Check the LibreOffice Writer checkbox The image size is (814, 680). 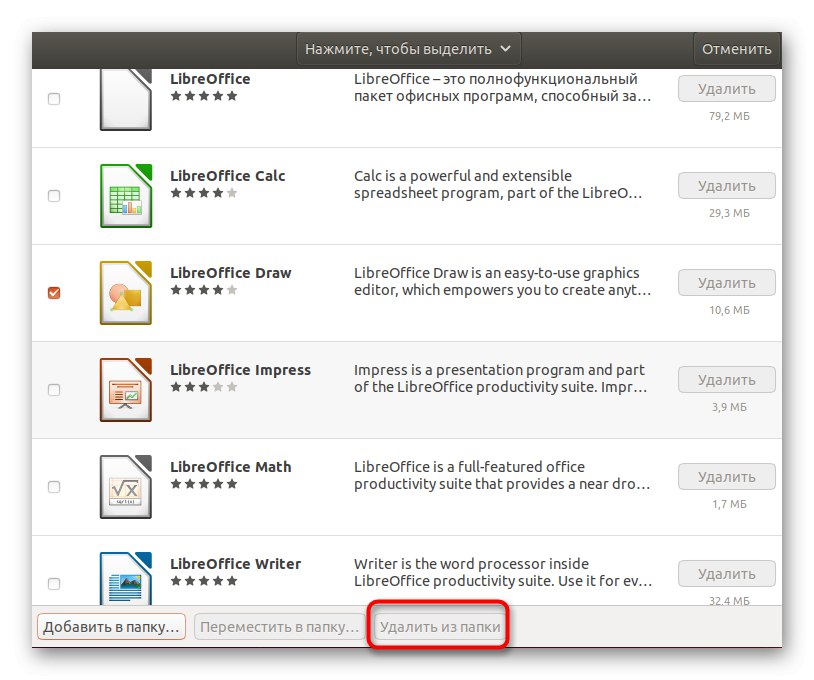click(x=54, y=584)
